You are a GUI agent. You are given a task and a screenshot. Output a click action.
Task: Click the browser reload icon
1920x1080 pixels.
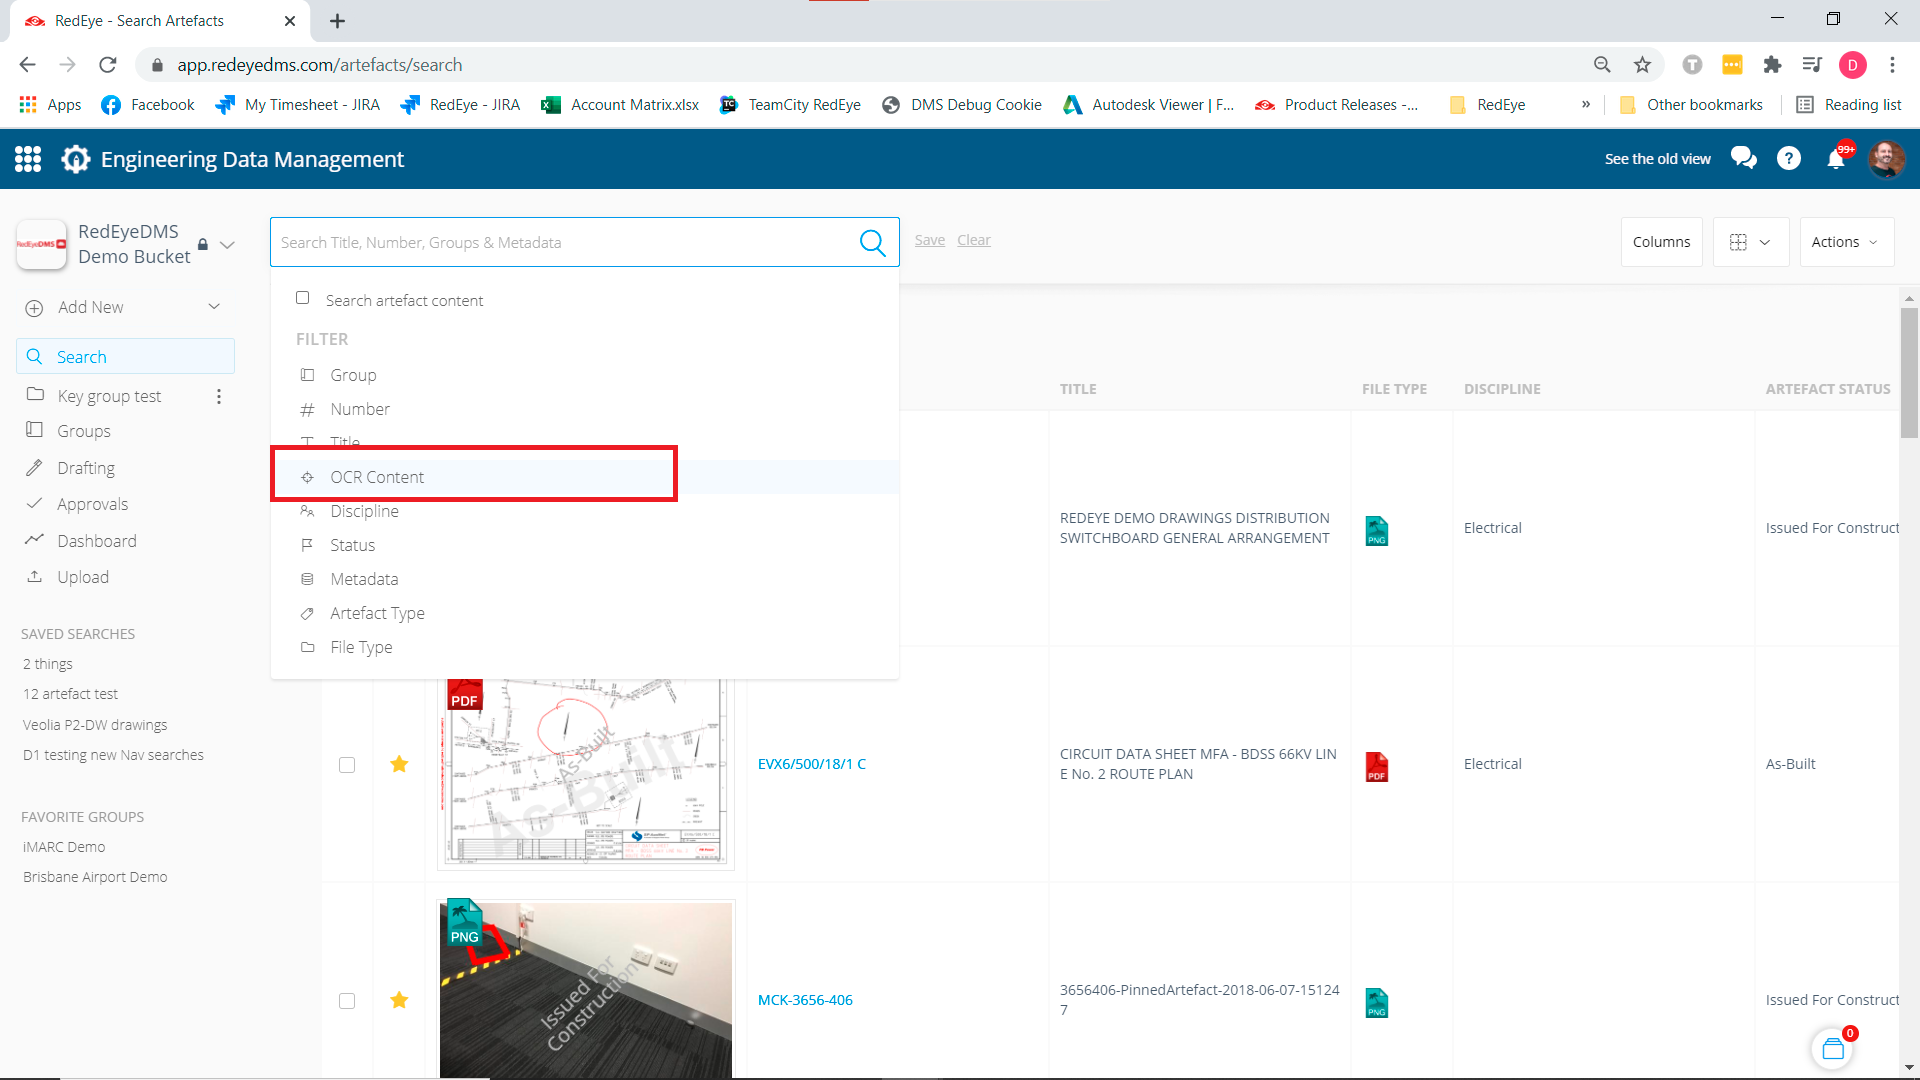108,65
